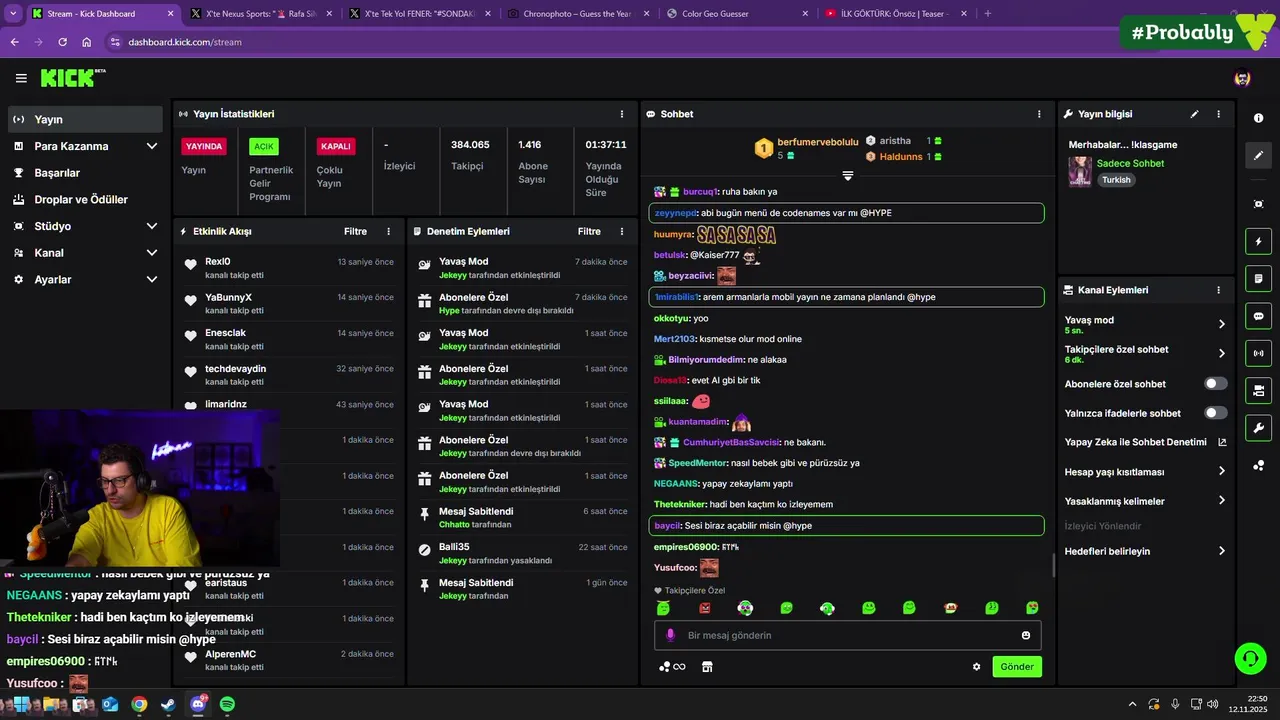Click the chat scrollbar thumb
Image resolution: width=1280 pixels, height=720 pixels.
(x=1053, y=565)
